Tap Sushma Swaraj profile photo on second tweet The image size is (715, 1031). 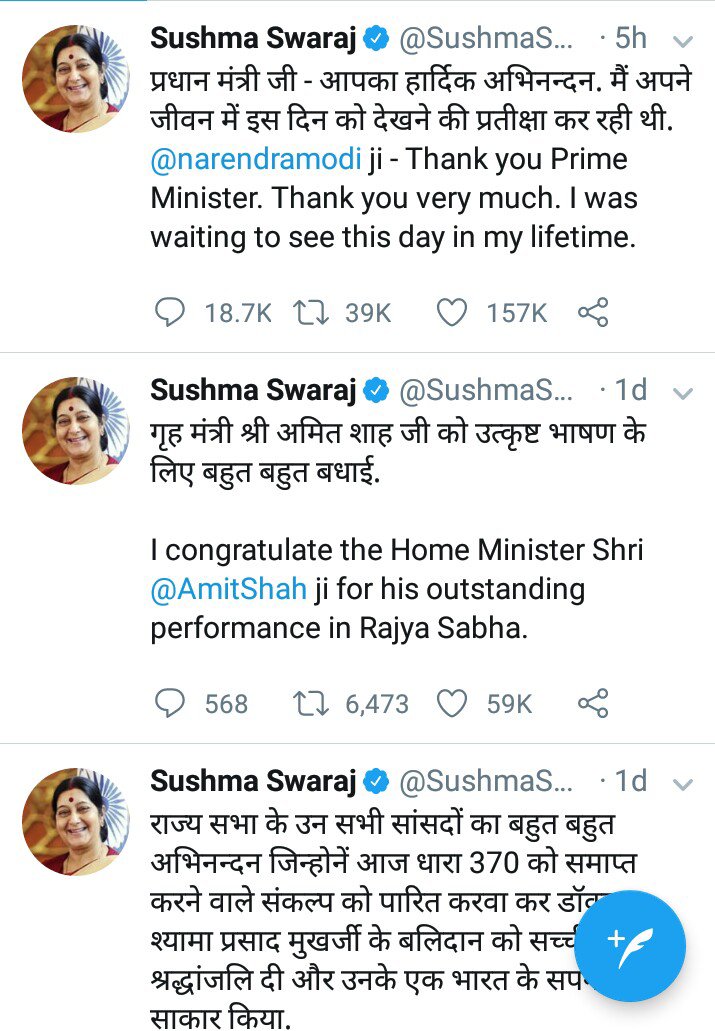(76, 430)
